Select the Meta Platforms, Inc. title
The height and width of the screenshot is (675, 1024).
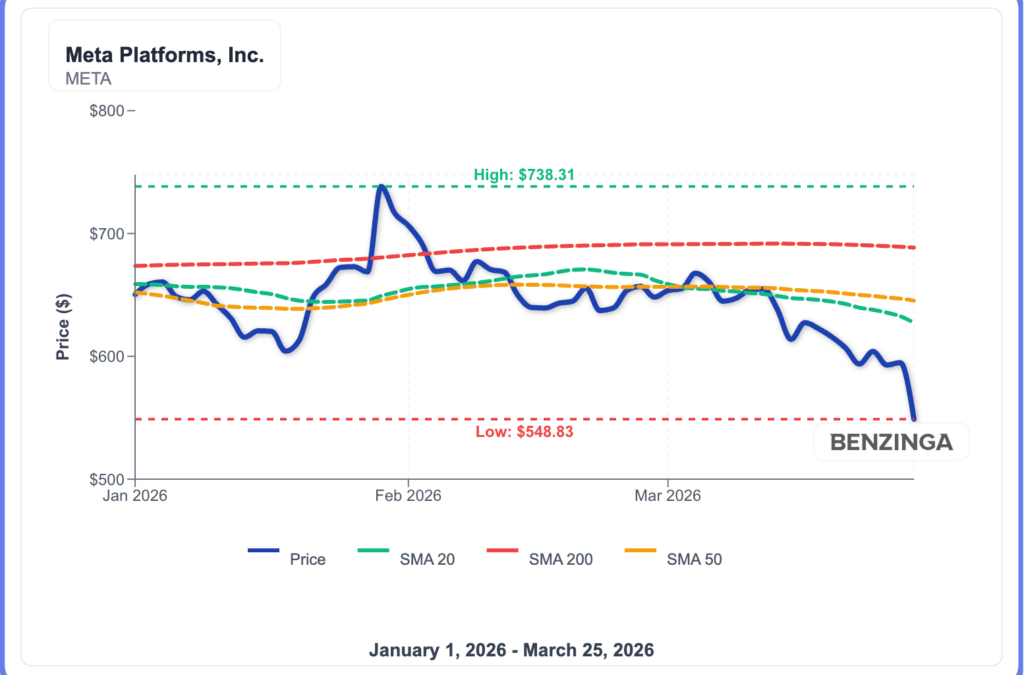164,55
